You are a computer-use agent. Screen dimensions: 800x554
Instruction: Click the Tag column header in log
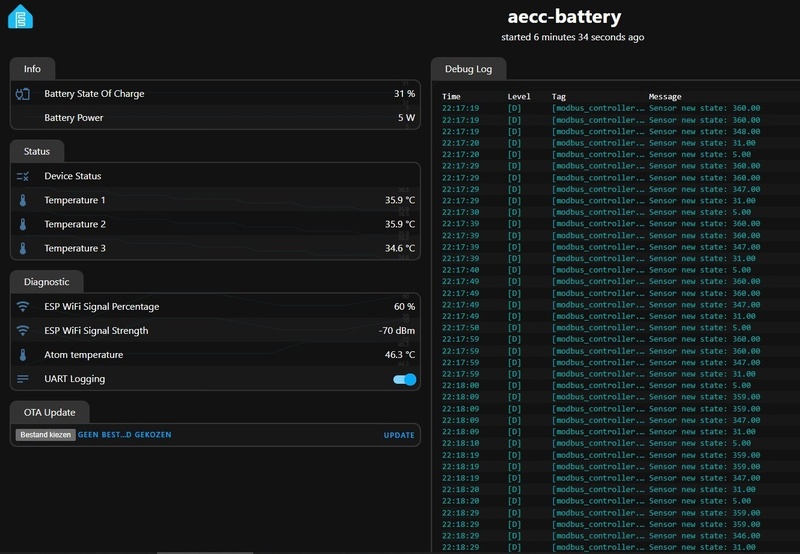pyautogui.click(x=559, y=96)
